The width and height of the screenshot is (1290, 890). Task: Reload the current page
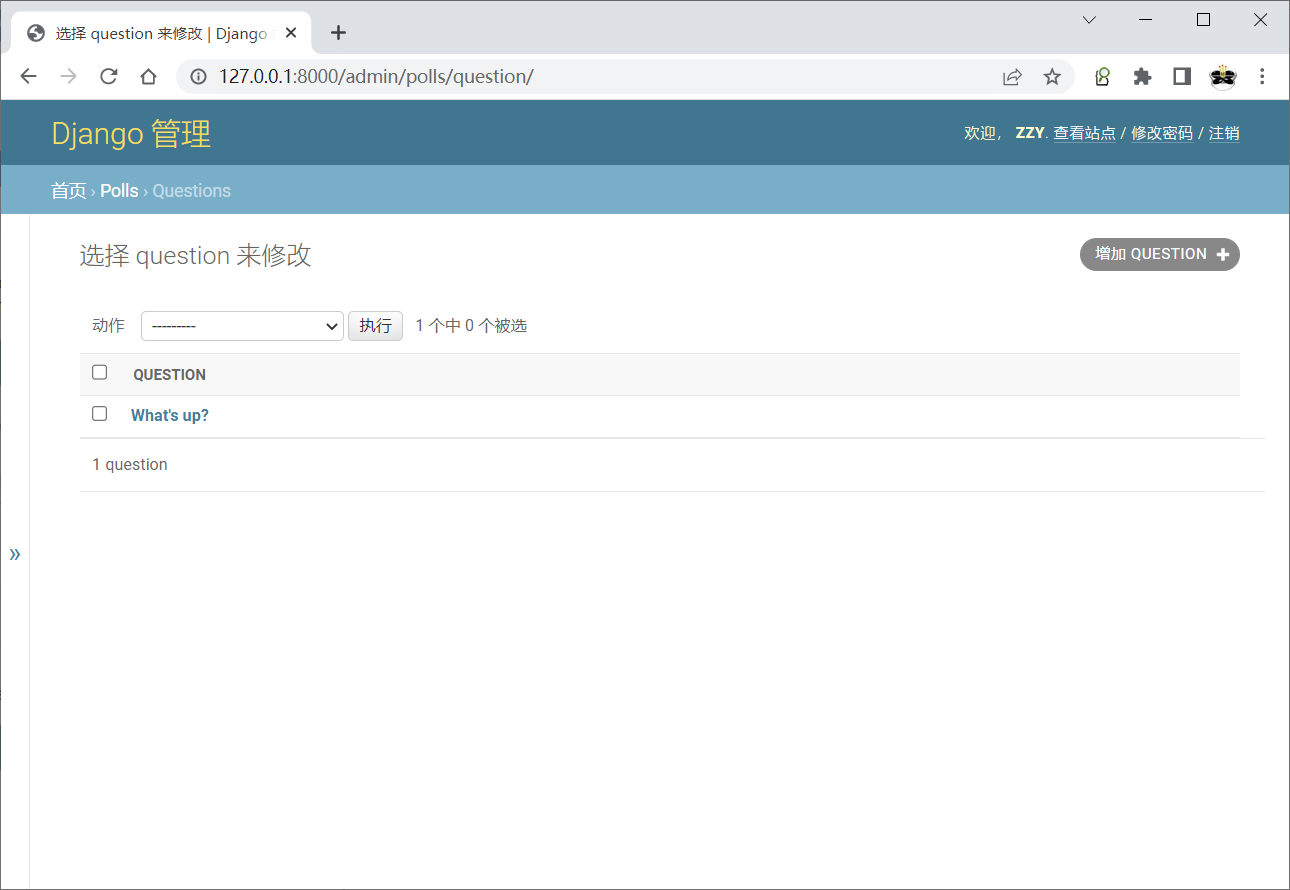109,77
